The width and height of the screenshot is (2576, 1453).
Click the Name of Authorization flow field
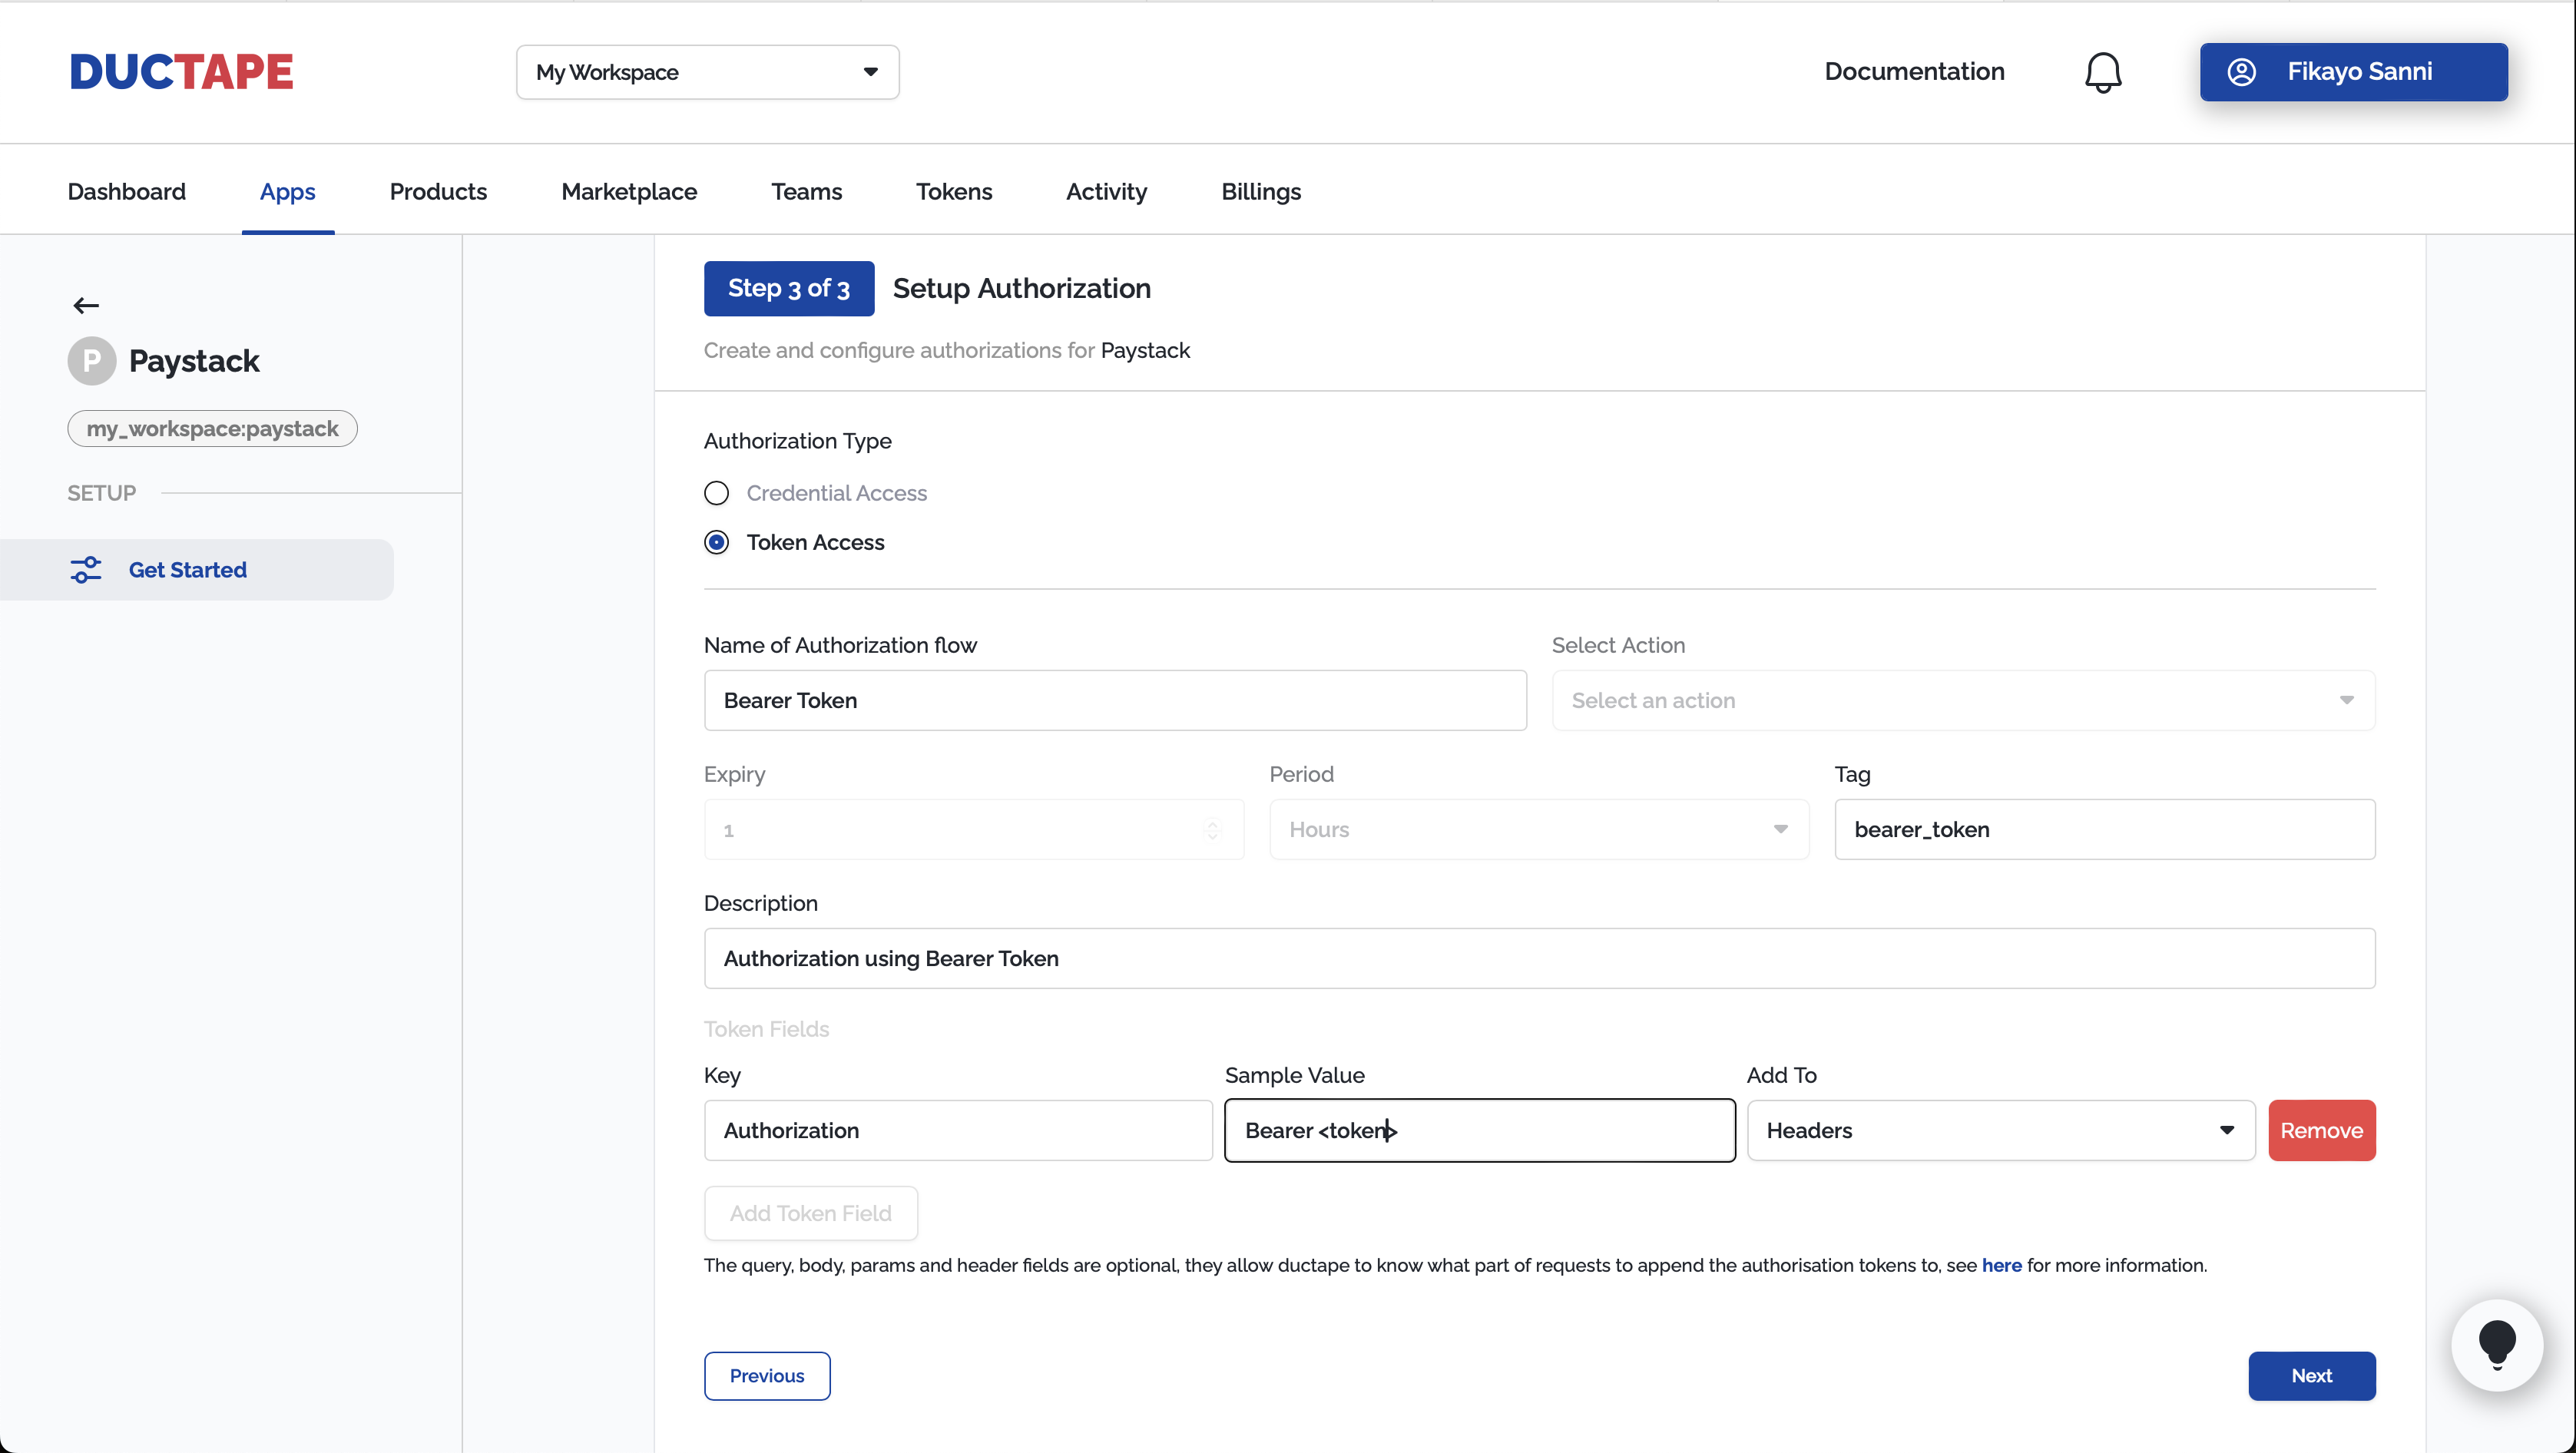pyautogui.click(x=1115, y=700)
